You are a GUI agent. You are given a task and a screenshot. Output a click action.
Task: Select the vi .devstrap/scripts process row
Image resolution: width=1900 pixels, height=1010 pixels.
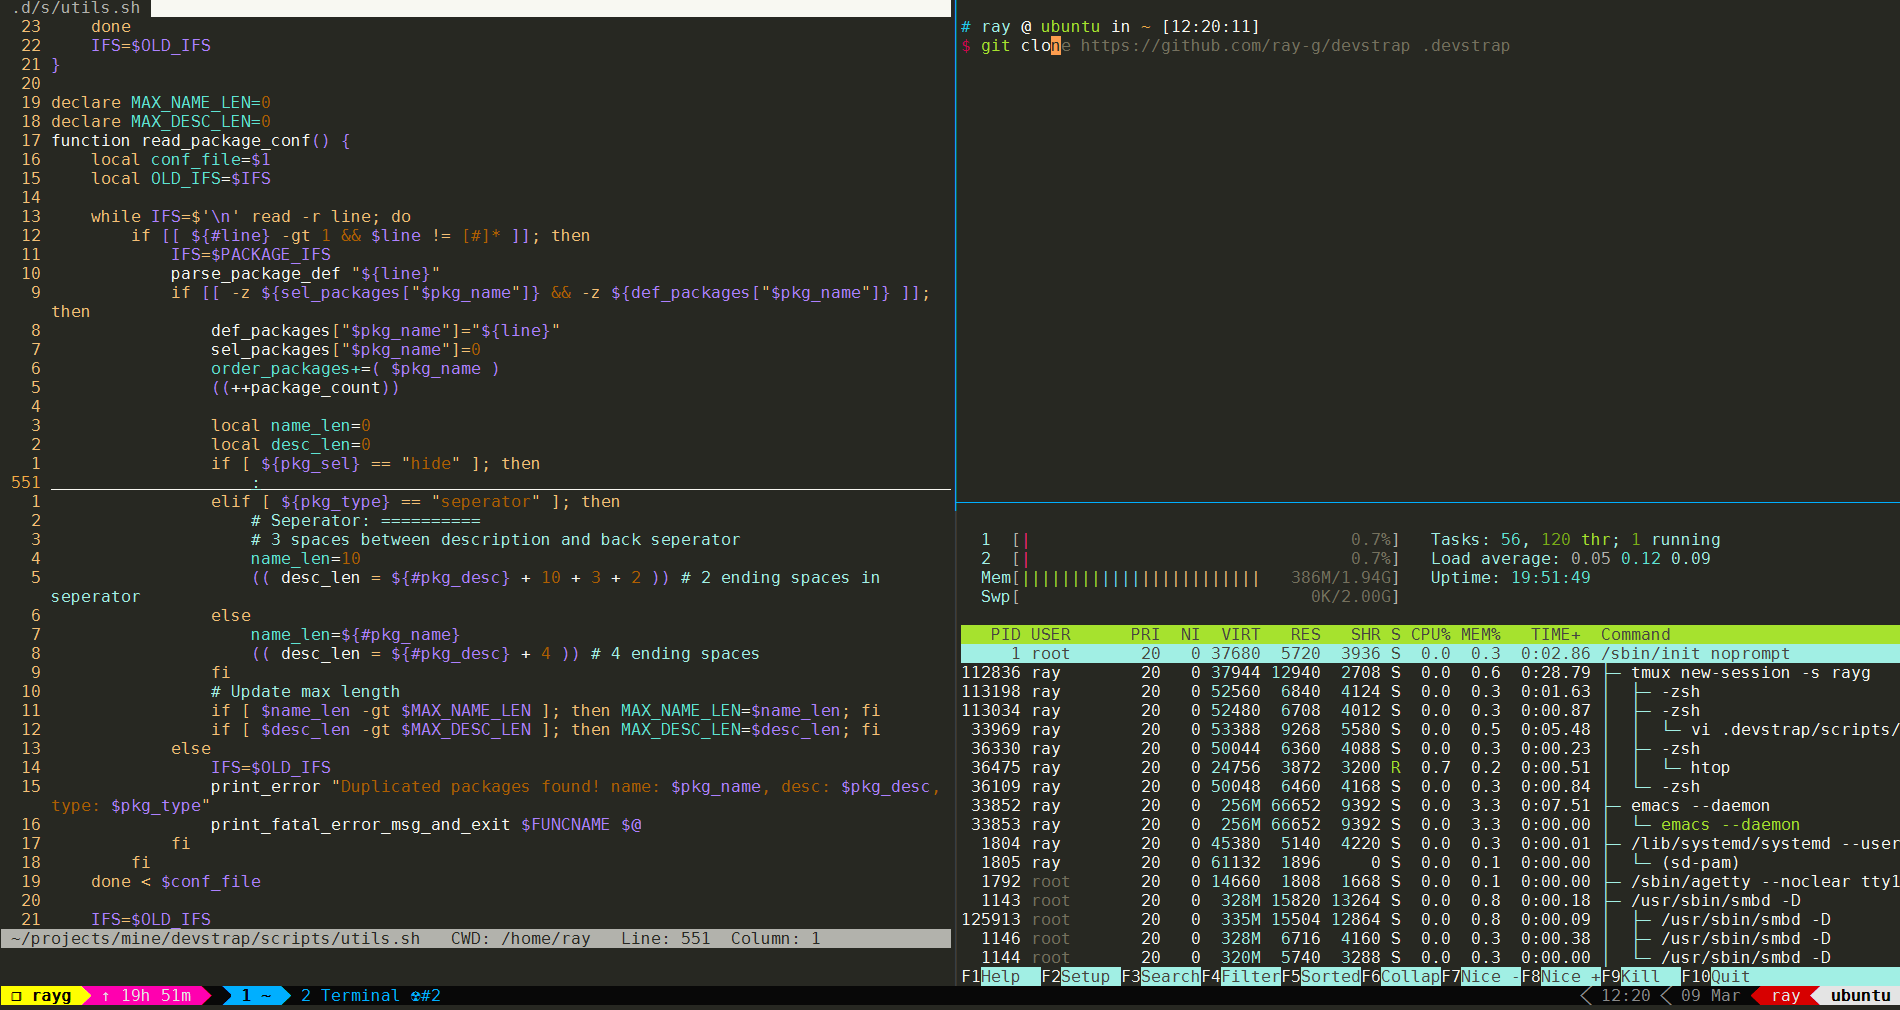pos(1430,730)
